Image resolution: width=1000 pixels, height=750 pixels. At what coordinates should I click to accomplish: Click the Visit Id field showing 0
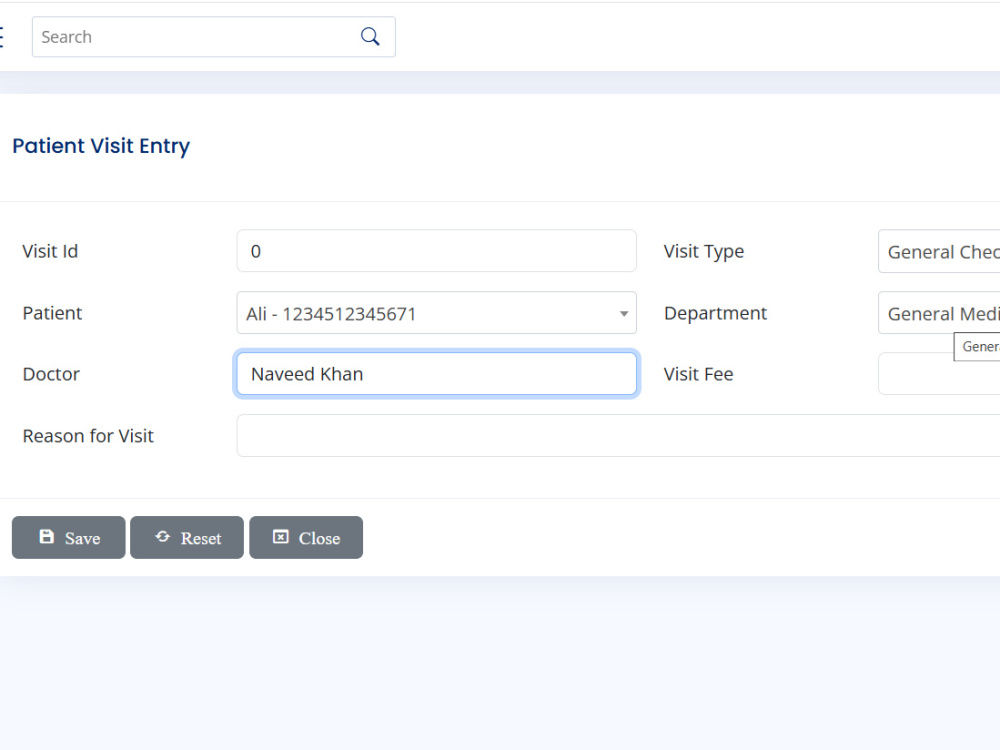436,251
